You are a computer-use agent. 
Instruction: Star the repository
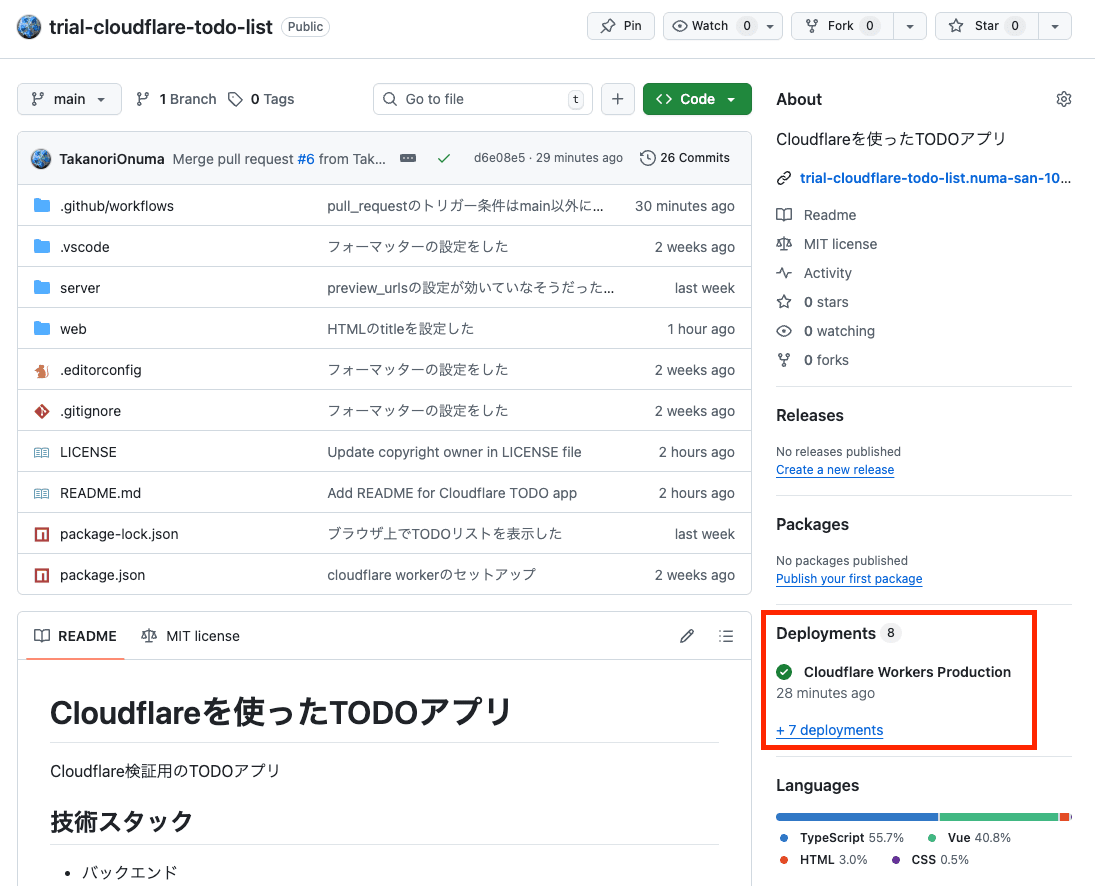(986, 26)
